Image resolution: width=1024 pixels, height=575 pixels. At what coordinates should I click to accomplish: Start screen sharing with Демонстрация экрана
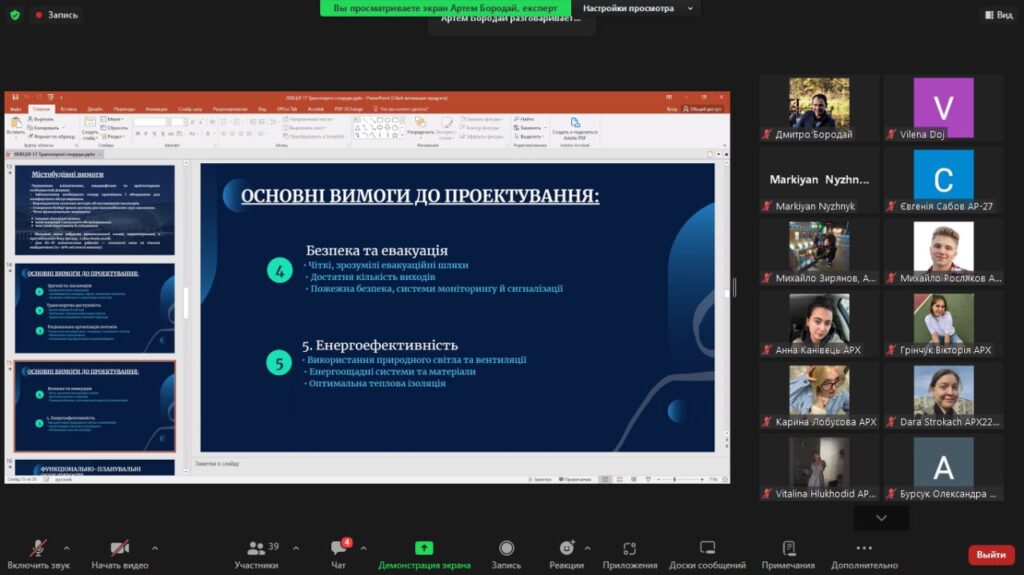tap(424, 554)
